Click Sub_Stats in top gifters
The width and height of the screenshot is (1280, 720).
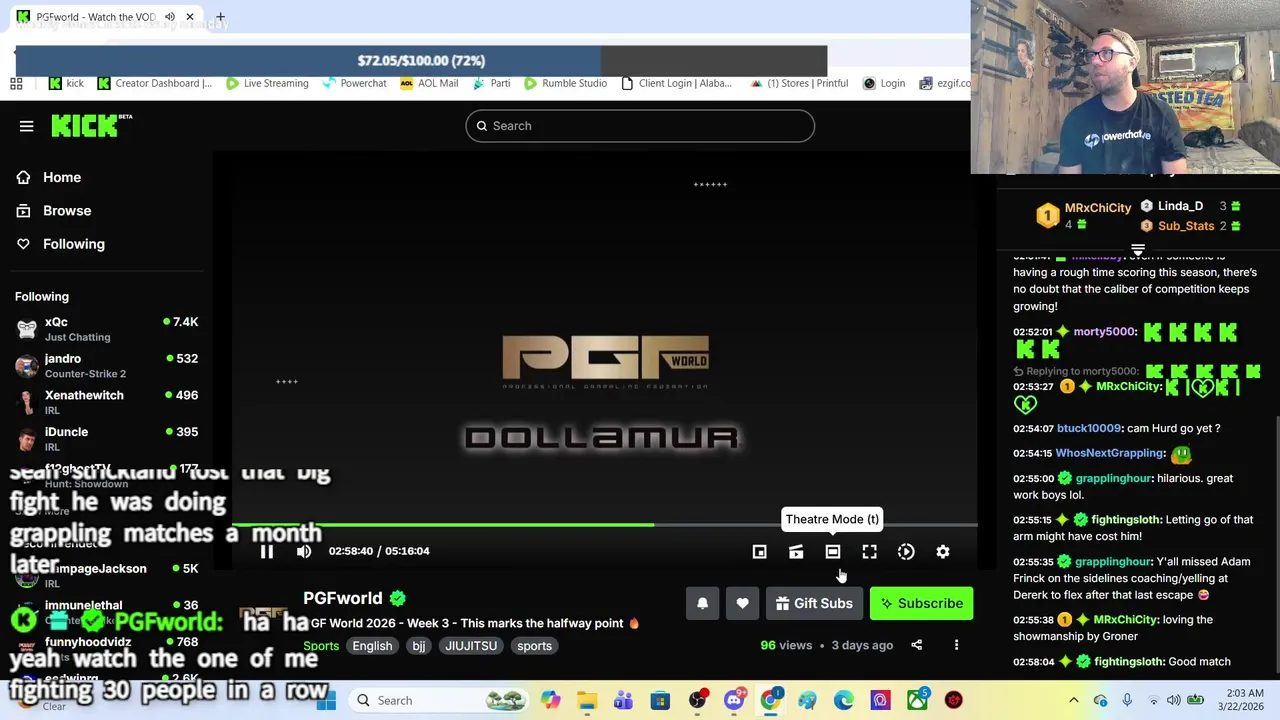click(1186, 226)
